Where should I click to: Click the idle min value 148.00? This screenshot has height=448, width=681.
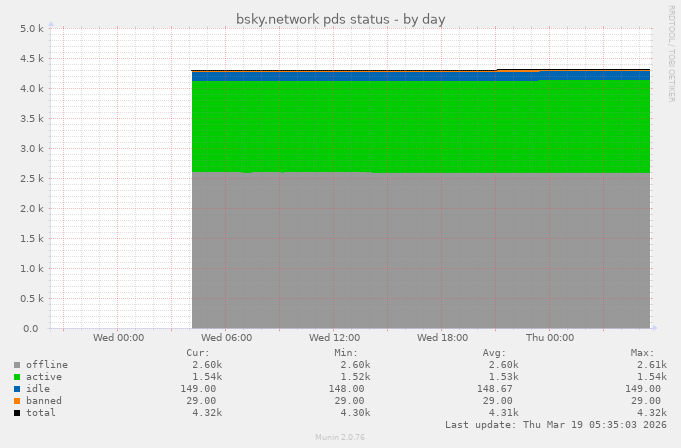(x=347, y=389)
